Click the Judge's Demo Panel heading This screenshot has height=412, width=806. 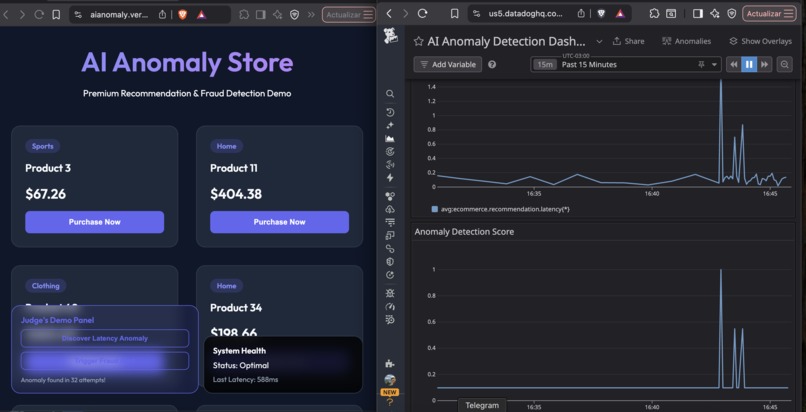58,320
